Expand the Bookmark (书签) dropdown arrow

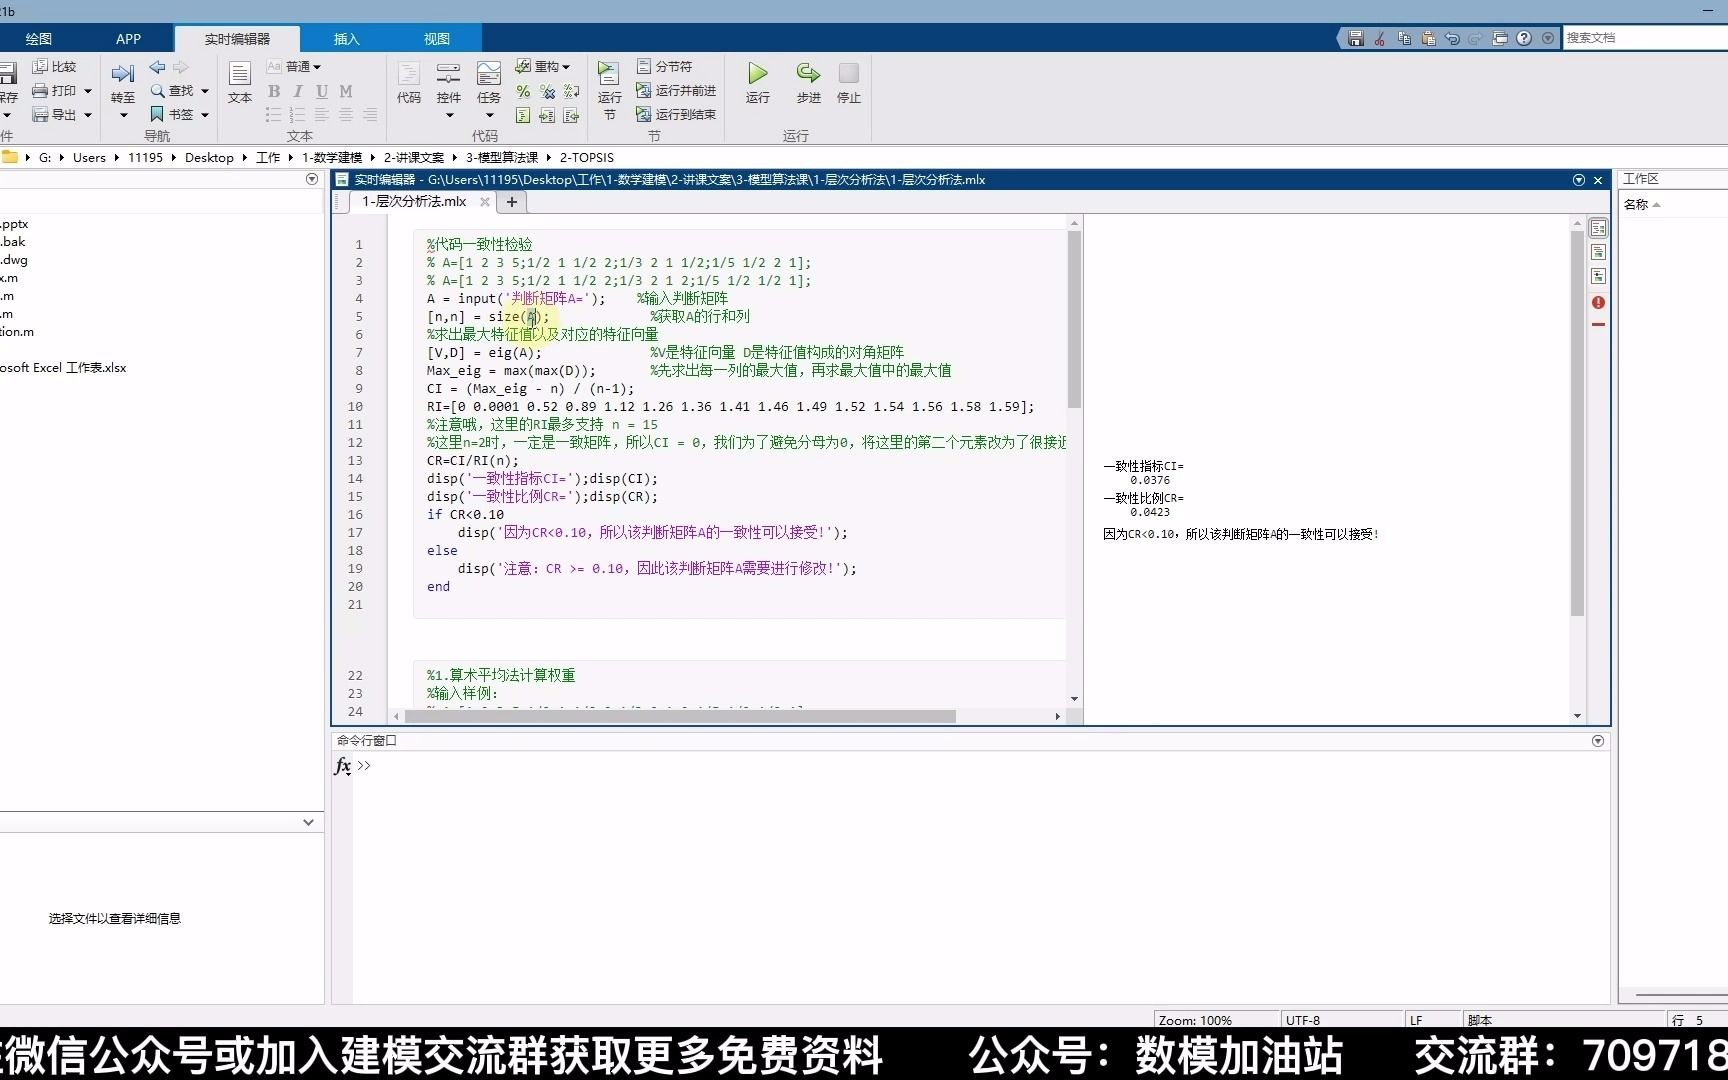tap(205, 115)
